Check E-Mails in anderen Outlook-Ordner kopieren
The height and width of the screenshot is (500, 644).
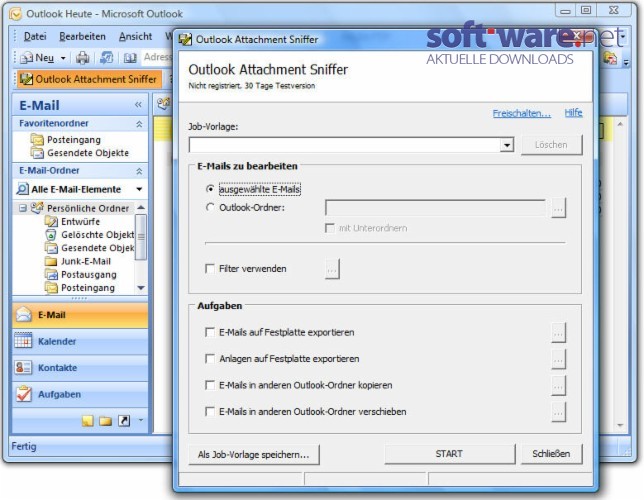tap(210, 385)
